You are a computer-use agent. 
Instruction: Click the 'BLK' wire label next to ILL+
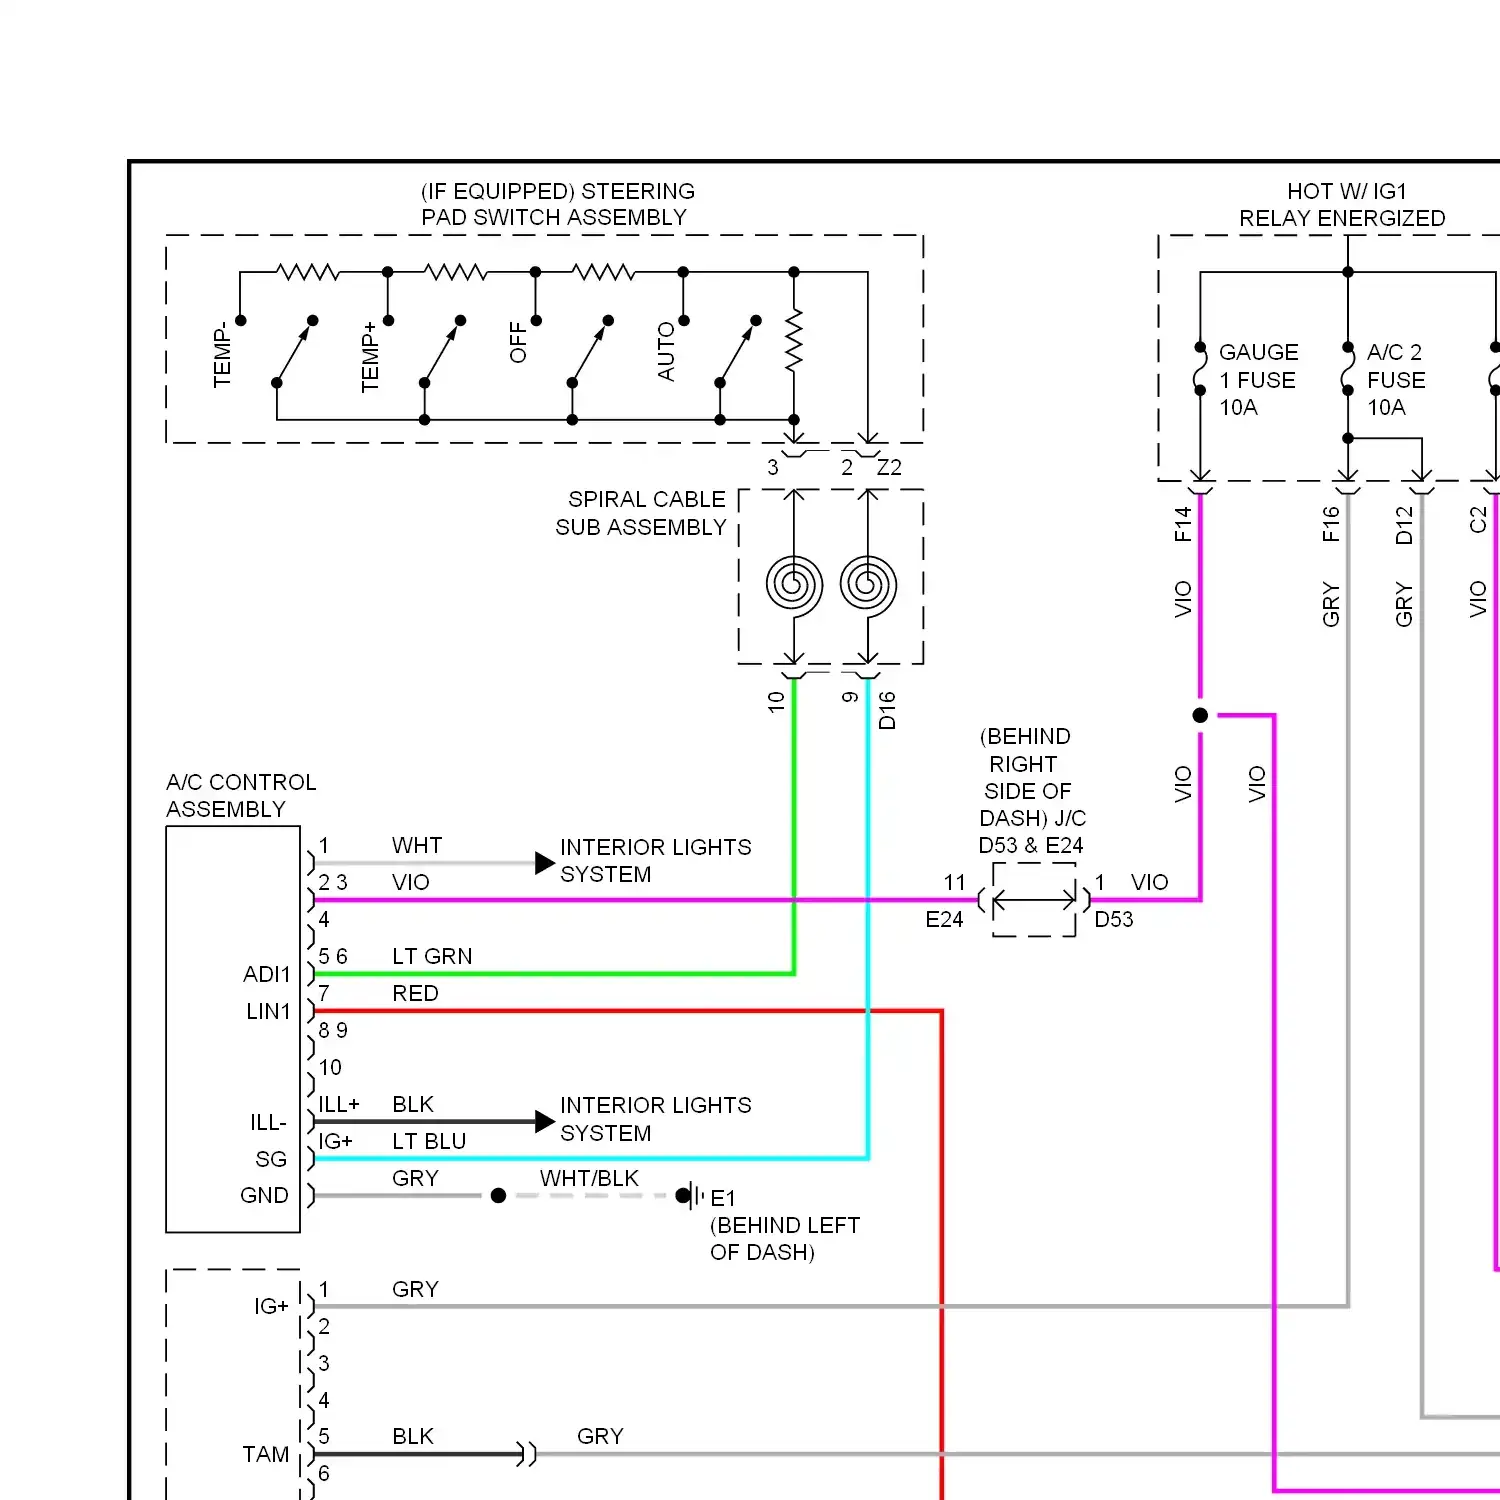pos(413,1104)
